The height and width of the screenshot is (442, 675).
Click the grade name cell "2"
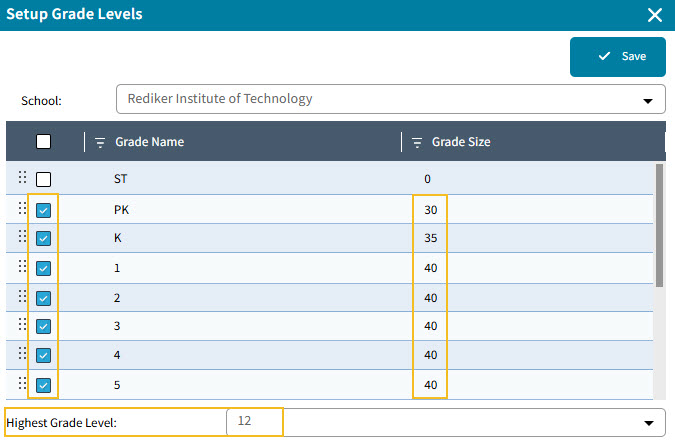pyautogui.click(x=117, y=298)
